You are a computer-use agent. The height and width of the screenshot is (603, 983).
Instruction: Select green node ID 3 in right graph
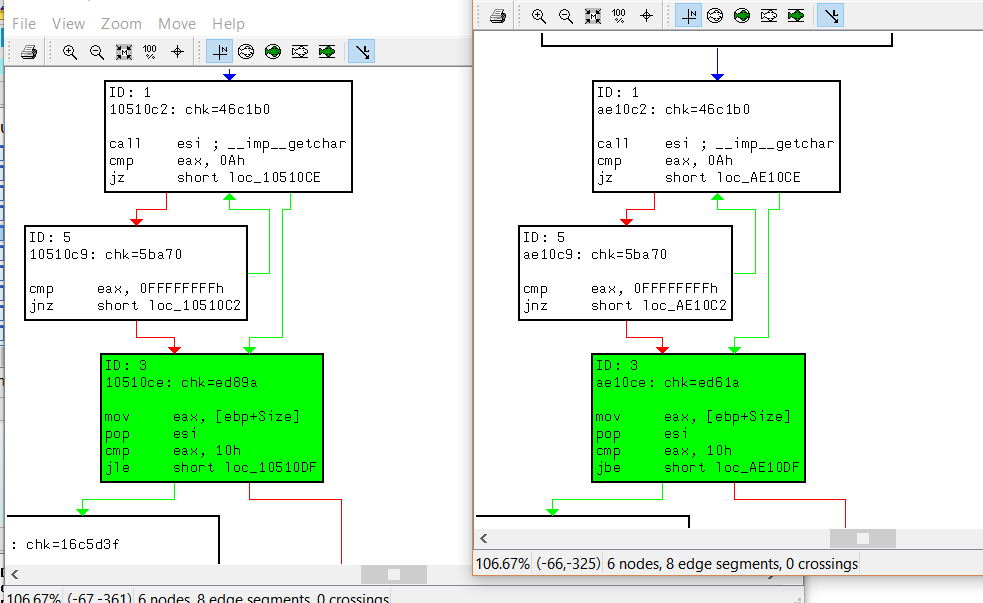(698, 417)
